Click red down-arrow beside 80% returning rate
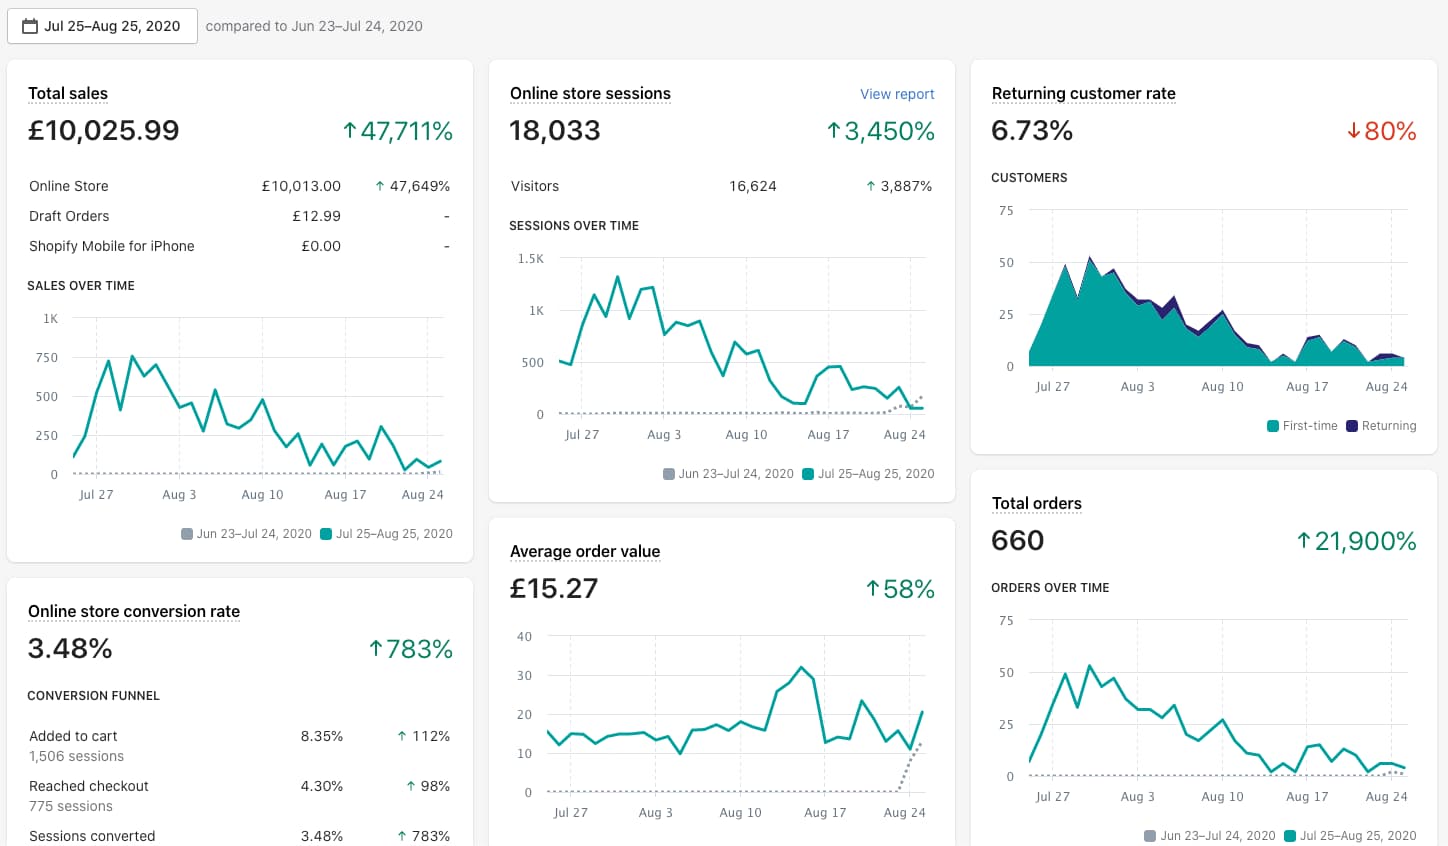 [x=1354, y=130]
